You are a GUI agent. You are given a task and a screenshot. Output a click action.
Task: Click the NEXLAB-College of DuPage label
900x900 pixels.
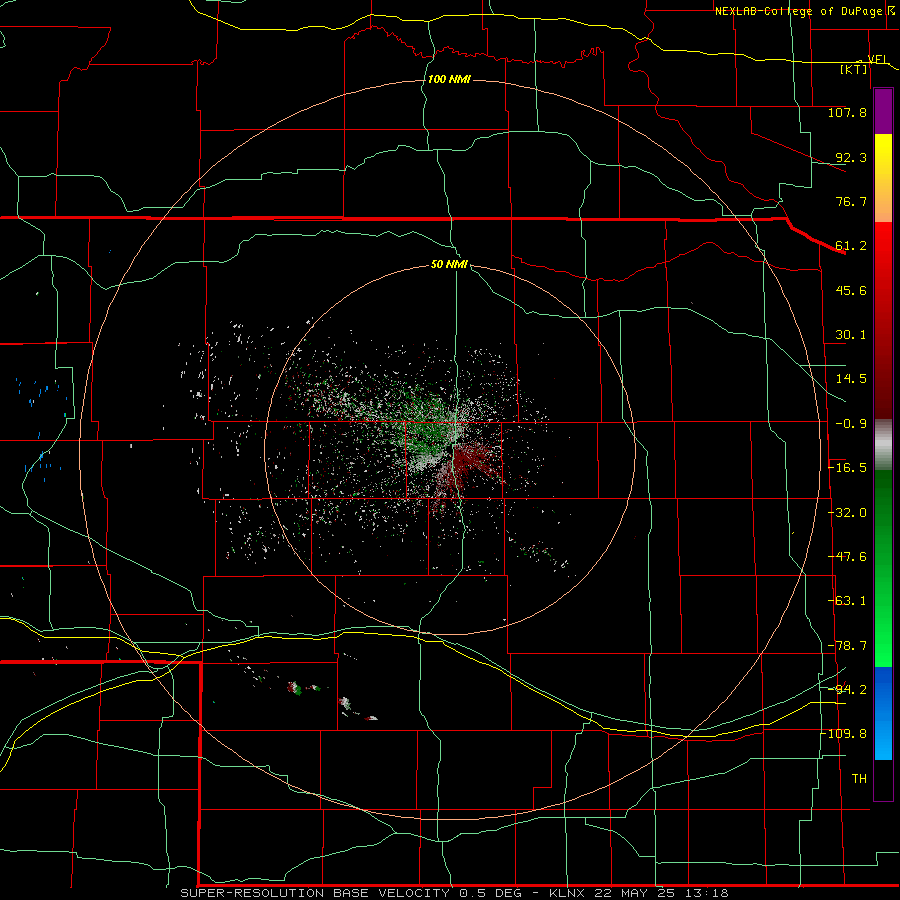(x=798, y=11)
